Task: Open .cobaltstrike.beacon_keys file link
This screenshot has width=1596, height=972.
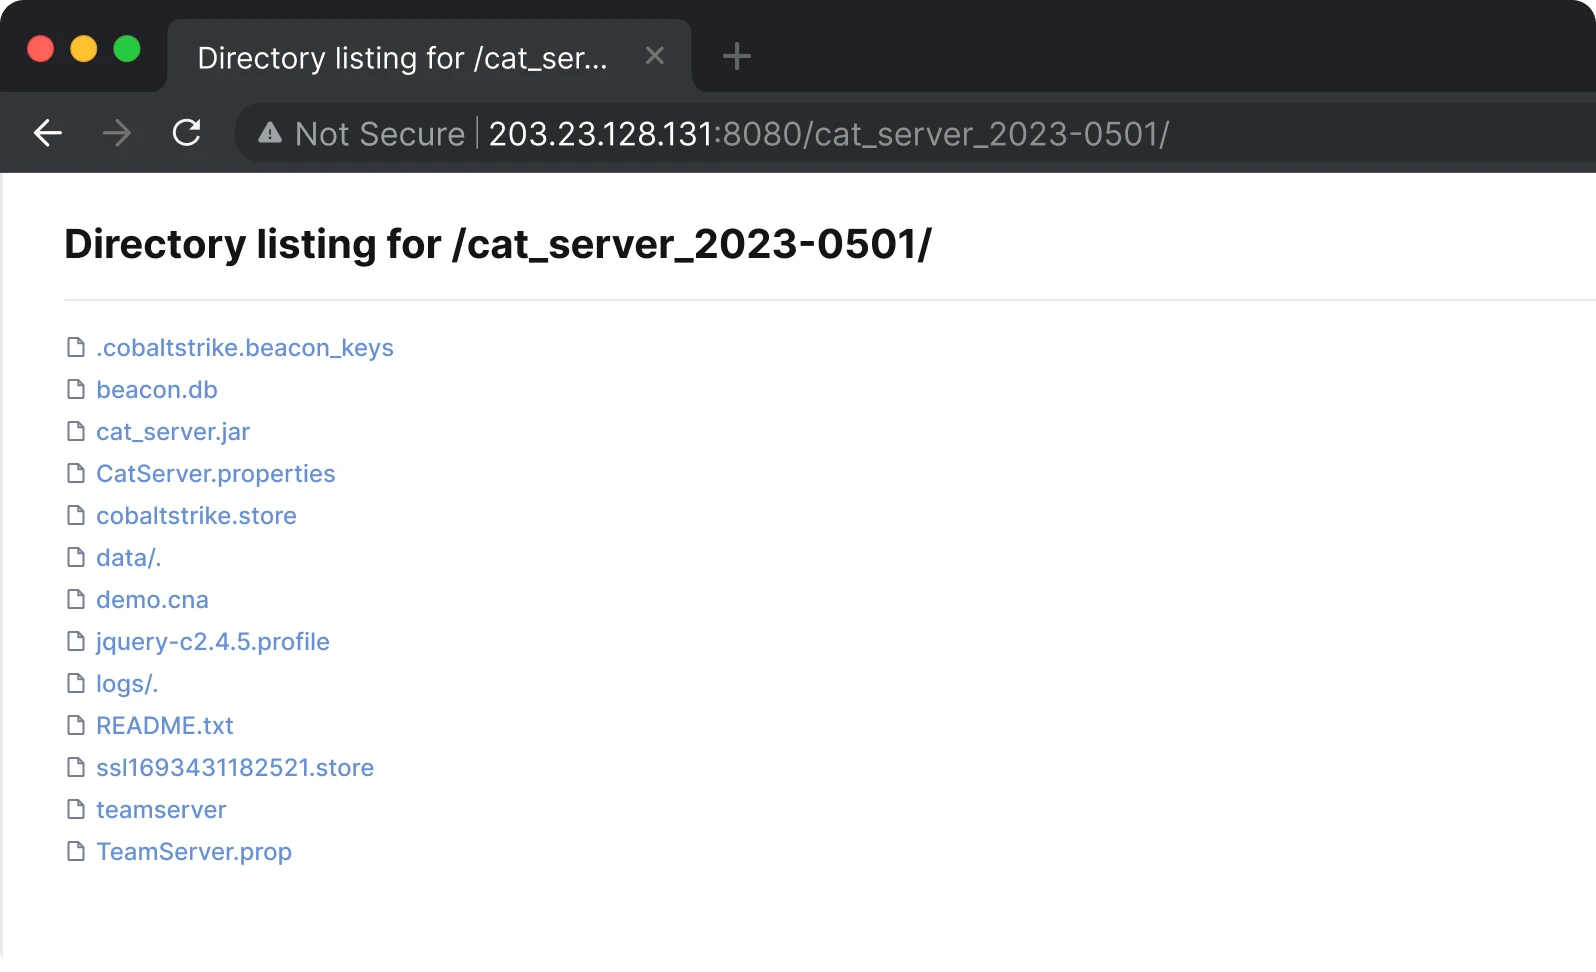Action: [x=245, y=348]
